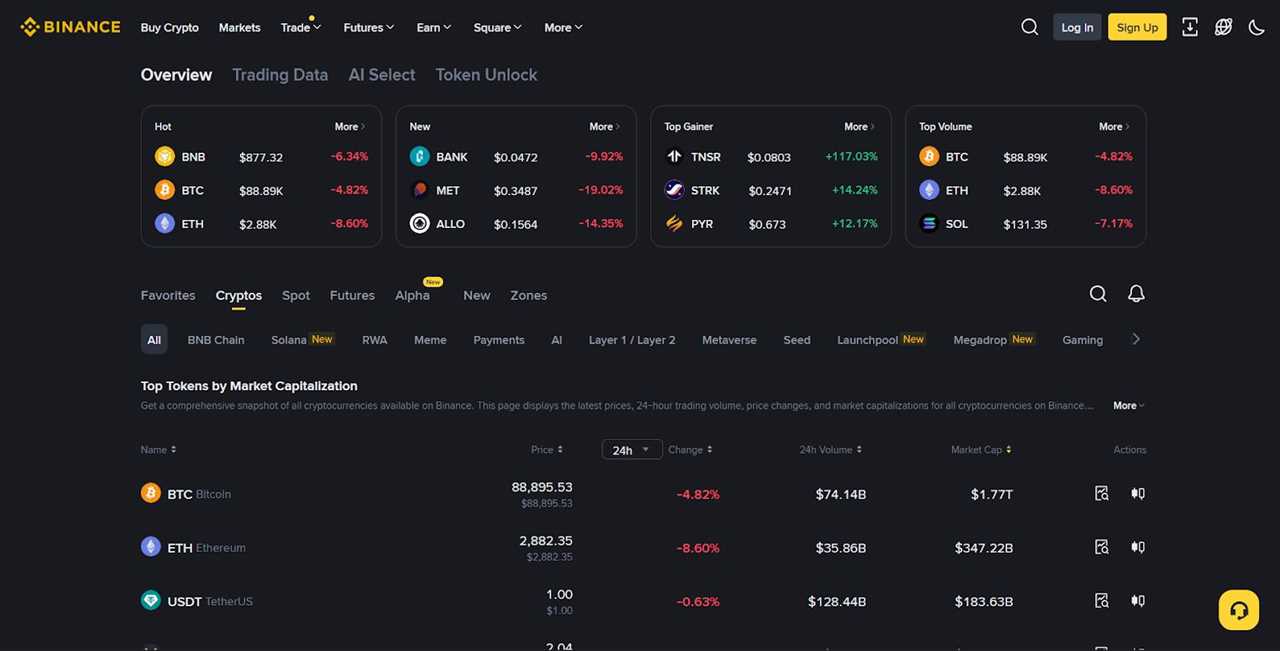Open search from the top navigation bar
The image size is (1280, 651).
tap(1030, 27)
